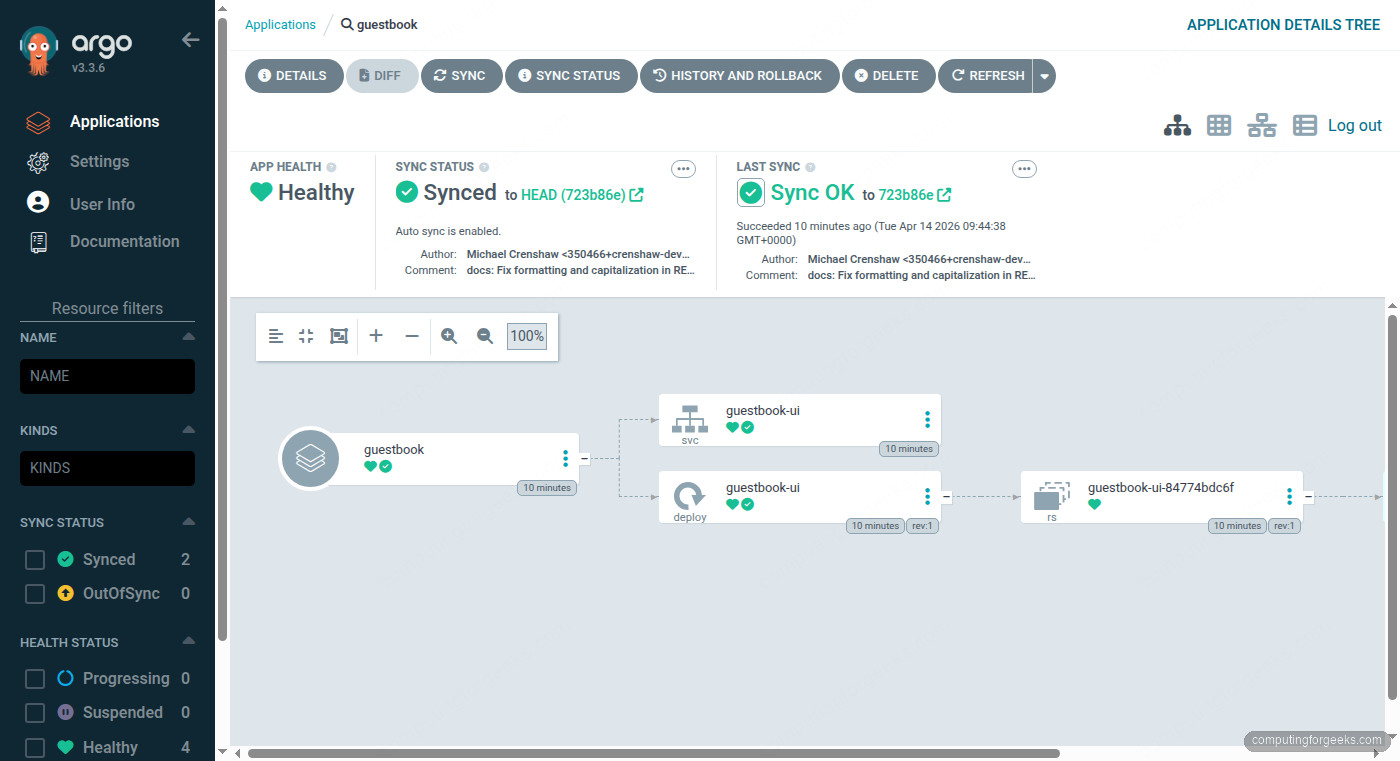
Task: Collapse the SYNC STATUS filter section
Action: click(x=189, y=521)
